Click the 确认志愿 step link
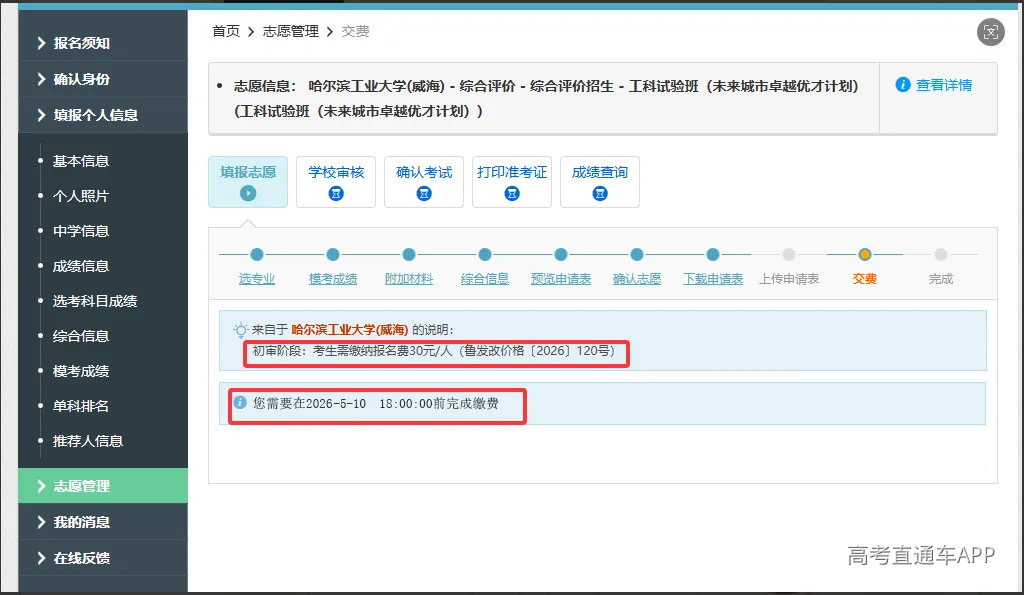Viewport: 1024px width, 595px height. click(x=637, y=279)
